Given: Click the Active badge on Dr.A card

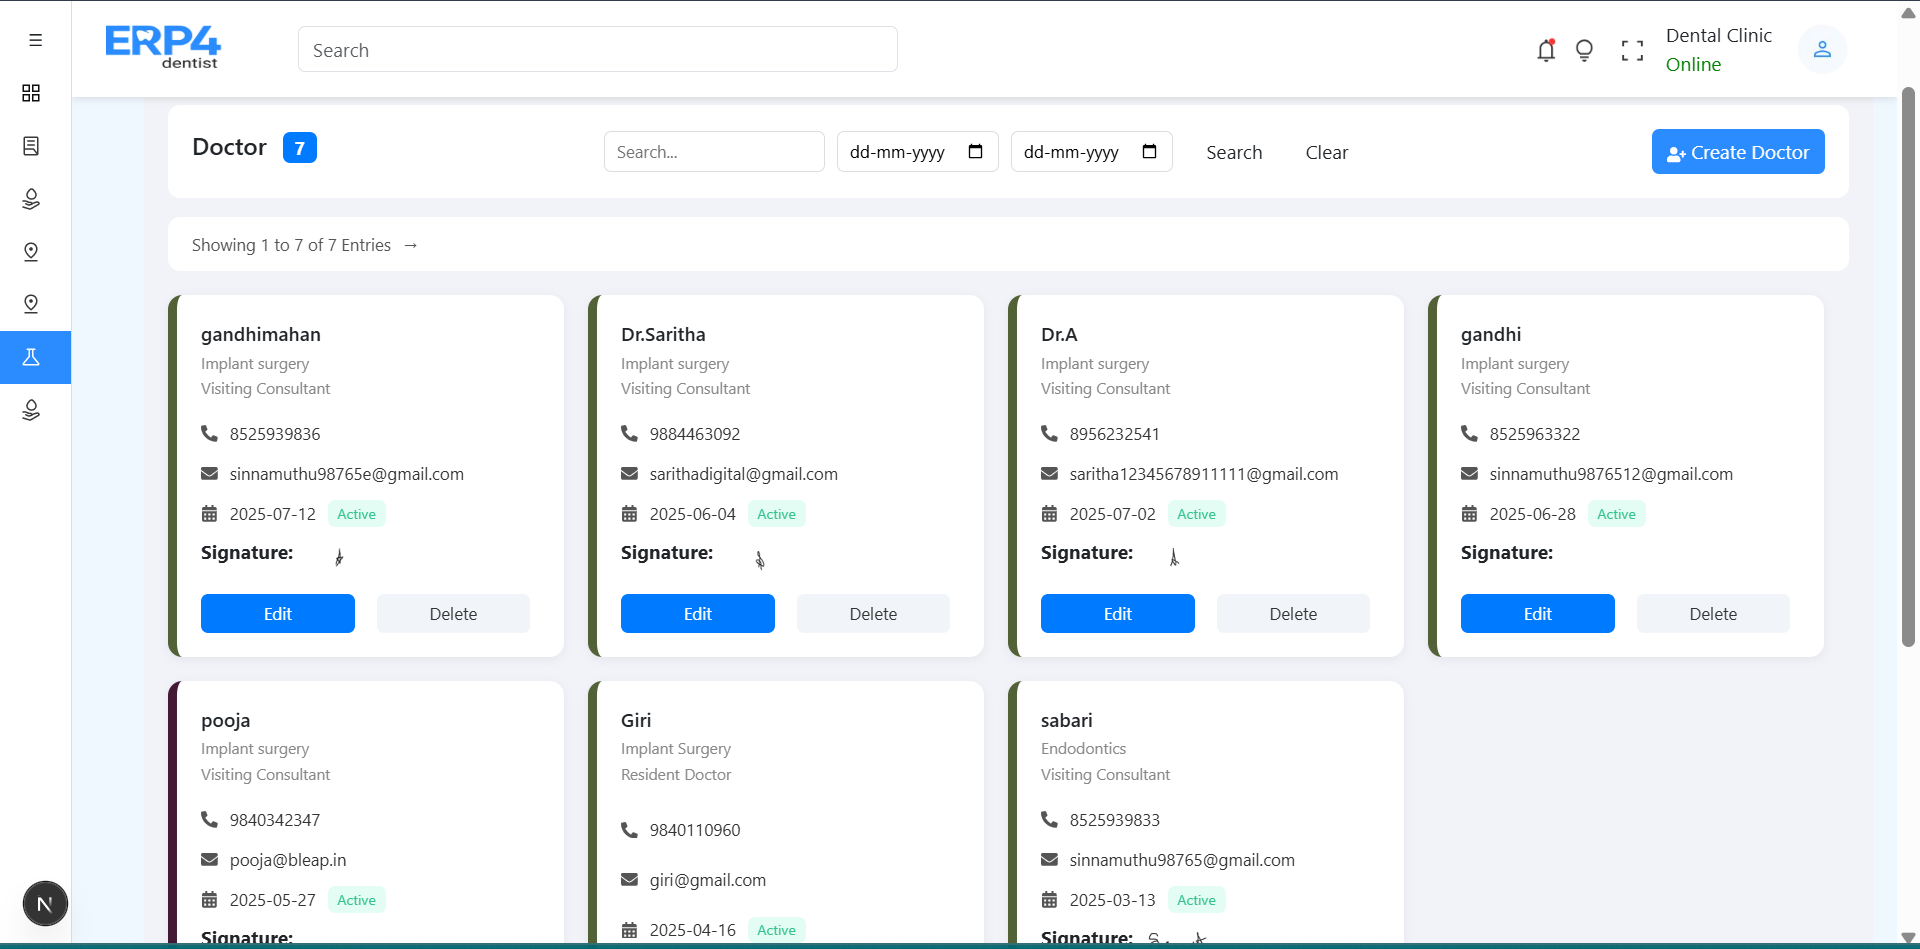Looking at the screenshot, I should (1196, 514).
